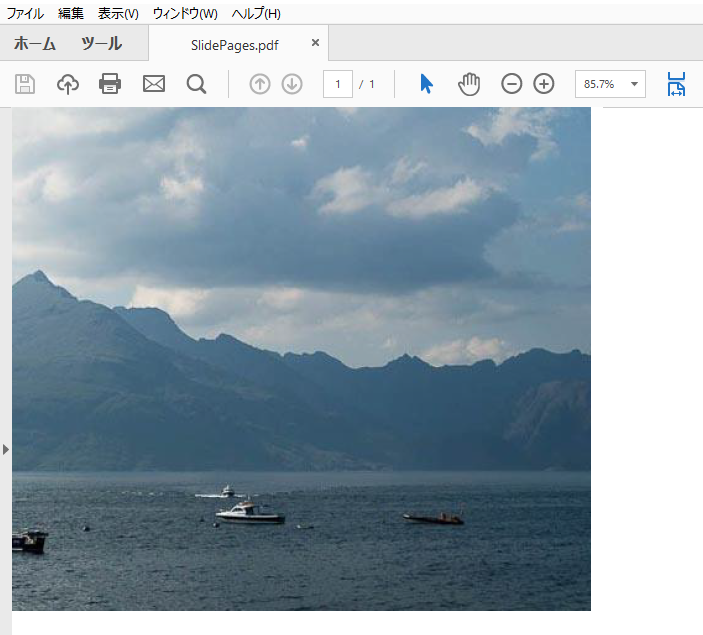This screenshot has width=703, height=635.
Task: Choose the selection arrow tool
Action: pos(426,84)
